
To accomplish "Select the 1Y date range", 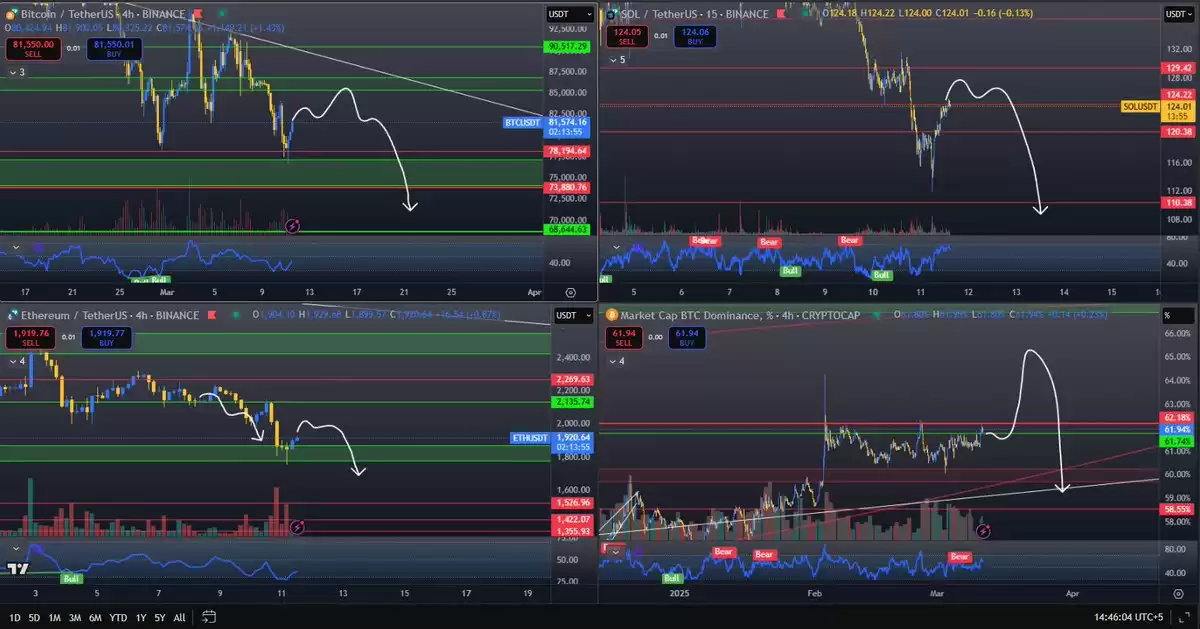I will (141, 617).
